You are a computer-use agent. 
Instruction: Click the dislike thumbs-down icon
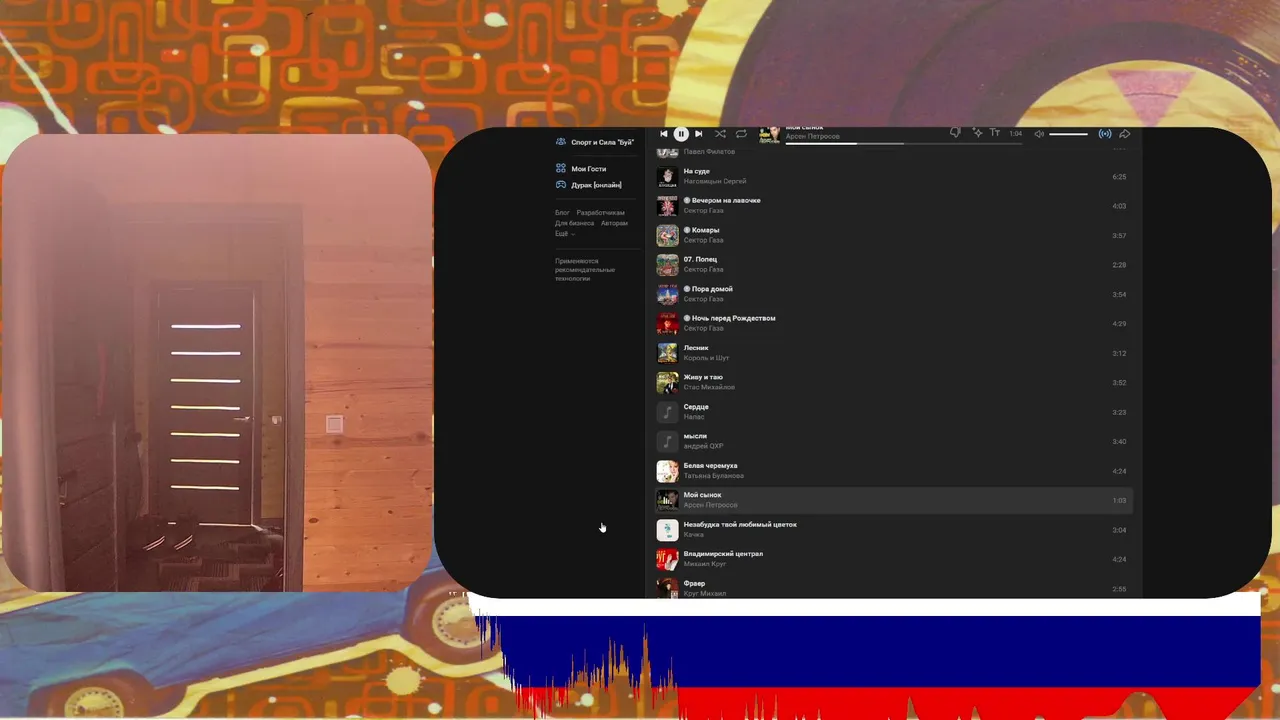pyautogui.click(x=955, y=133)
